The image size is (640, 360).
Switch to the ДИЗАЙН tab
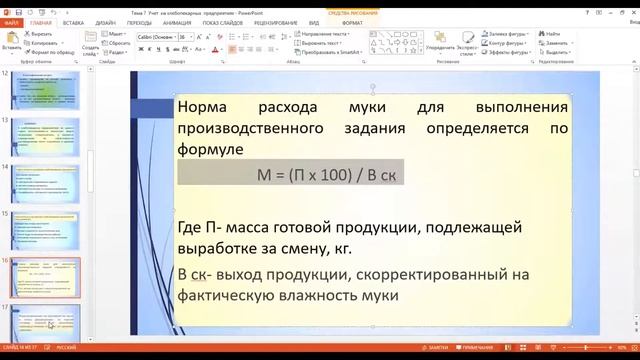pyautogui.click(x=105, y=23)
